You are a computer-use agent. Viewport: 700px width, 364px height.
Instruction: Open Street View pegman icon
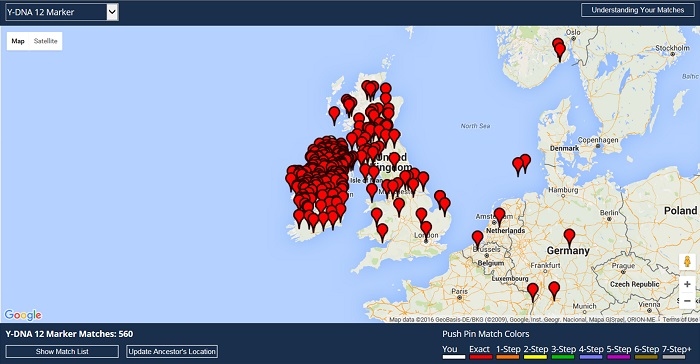pos(687,262)
